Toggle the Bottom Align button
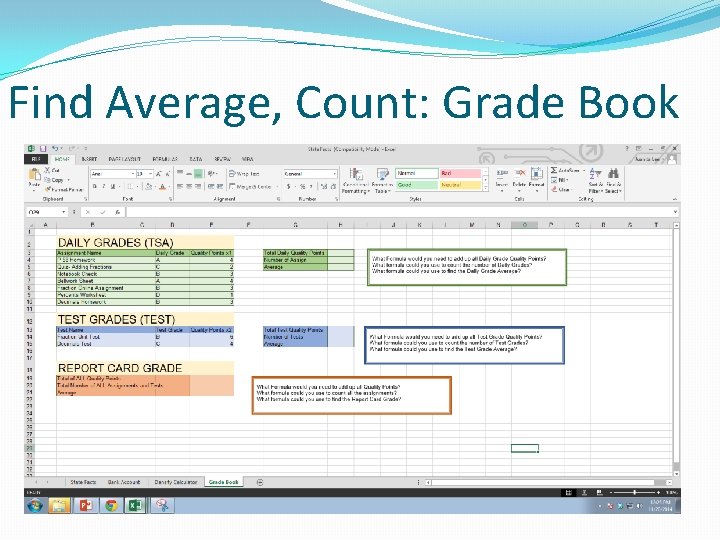 pyautogui.click(x=198, y=174)
